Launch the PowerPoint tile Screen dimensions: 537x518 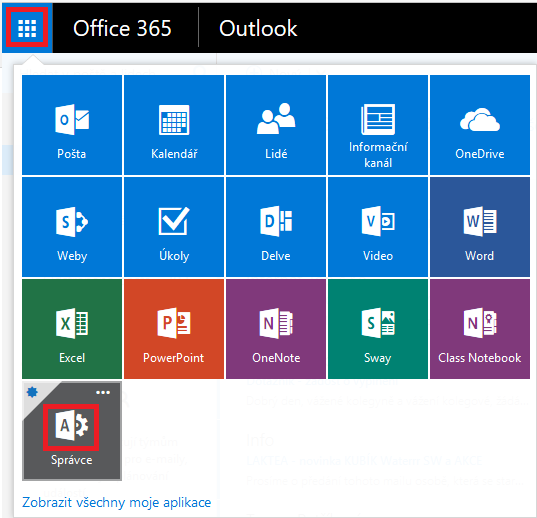point(174,329)
